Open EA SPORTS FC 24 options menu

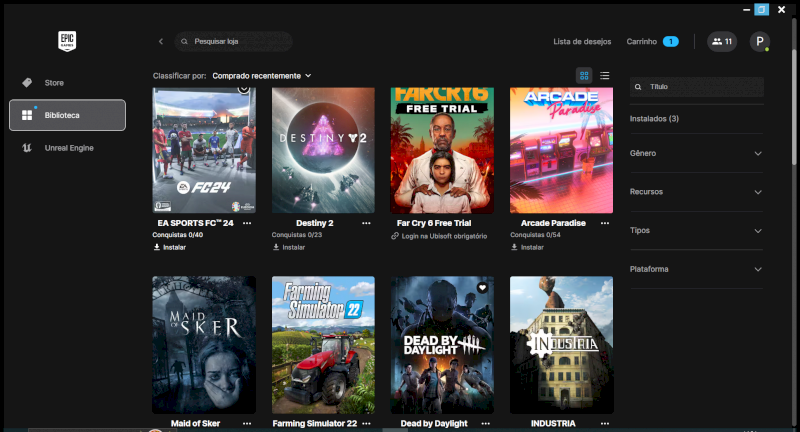(247, 223)
